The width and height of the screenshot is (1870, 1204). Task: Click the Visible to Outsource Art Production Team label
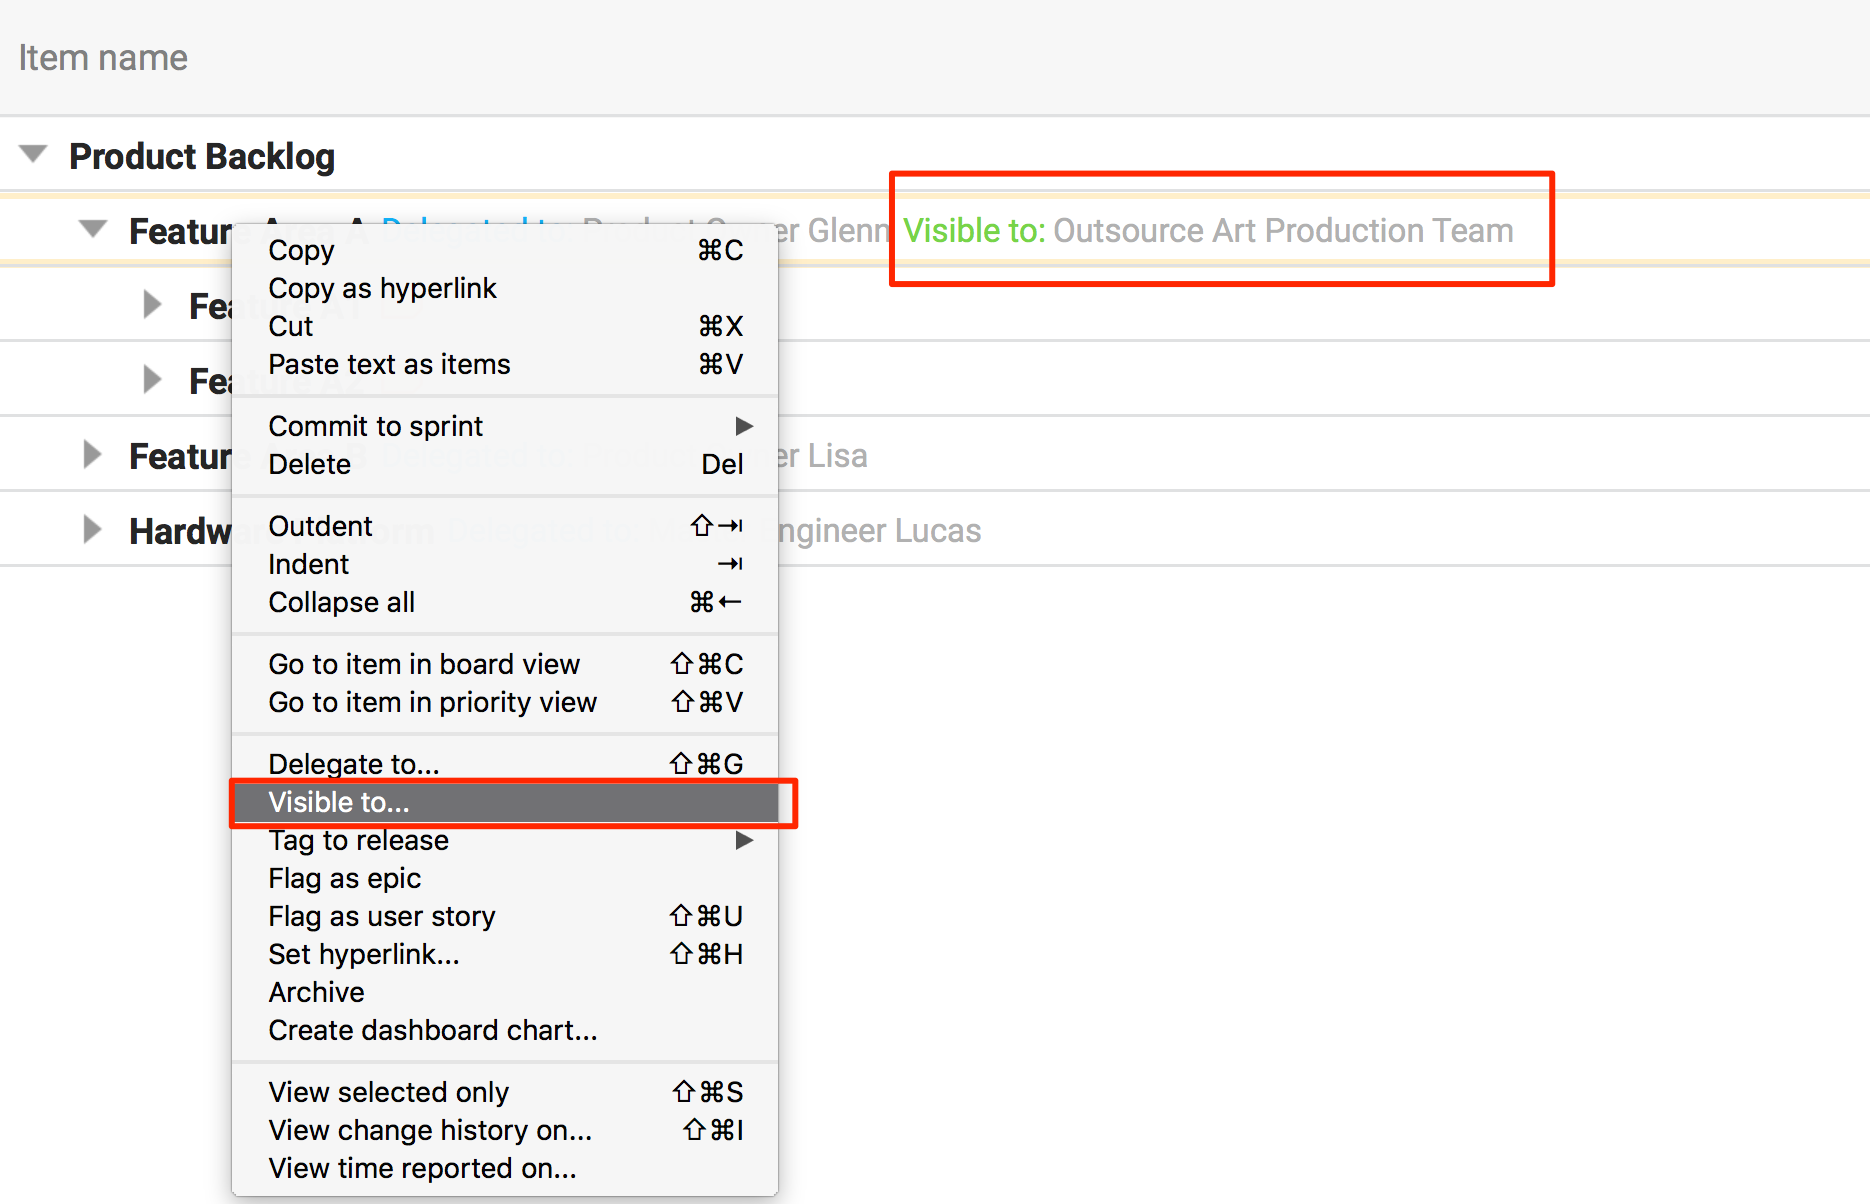tap(1208, 230)
